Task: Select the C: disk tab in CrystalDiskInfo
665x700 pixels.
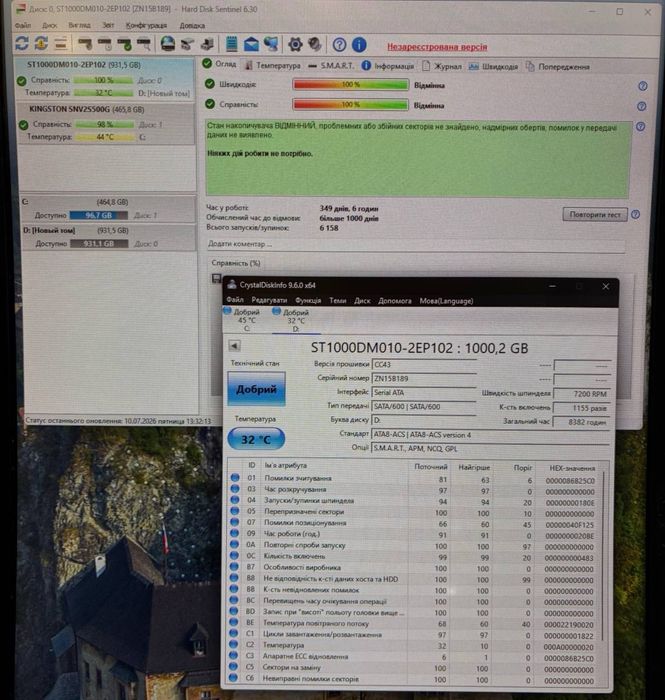Action: pos(246,321)
